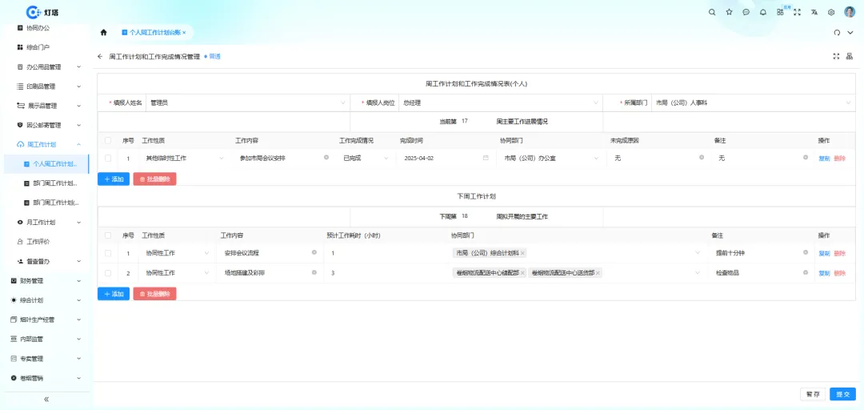Open the user avatar menu
864x410 pixels.
point(849,12)
